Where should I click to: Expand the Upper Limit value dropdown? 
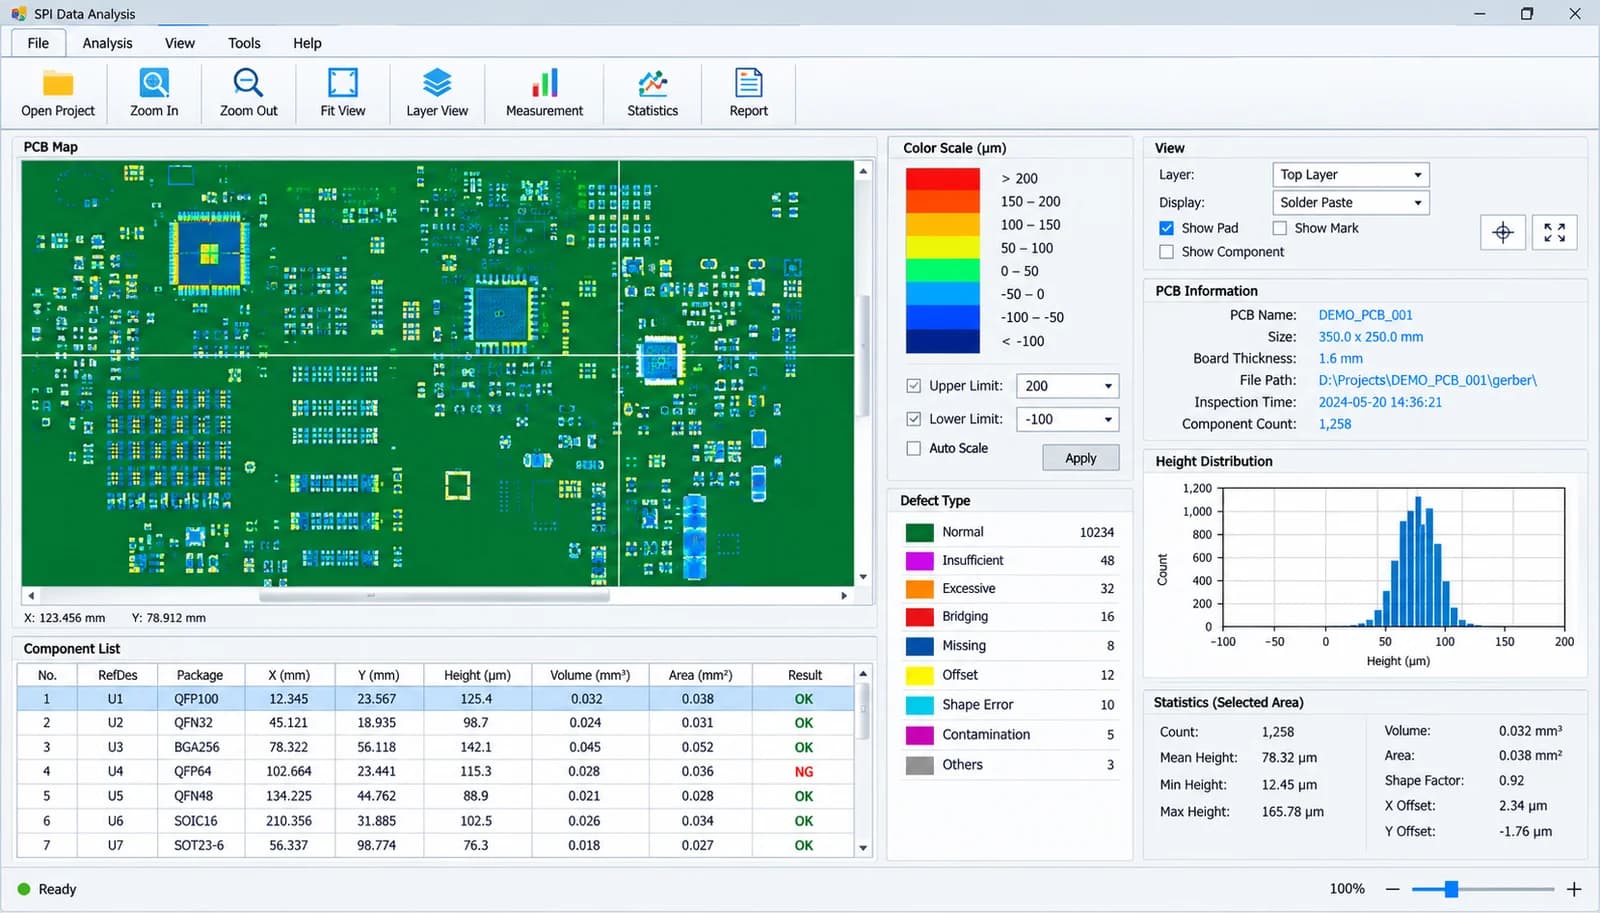(1108, 386)
